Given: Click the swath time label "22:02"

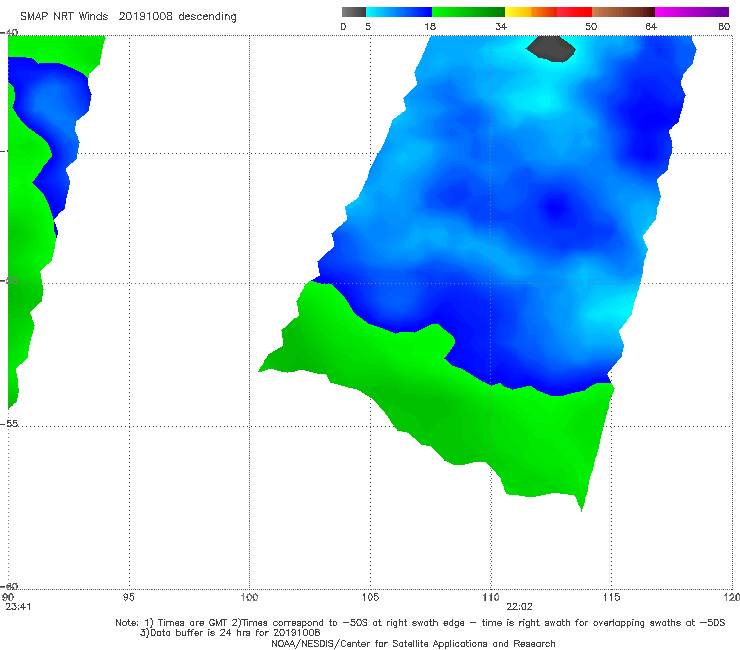Looking at the screenshot, I should pos(519,607).
